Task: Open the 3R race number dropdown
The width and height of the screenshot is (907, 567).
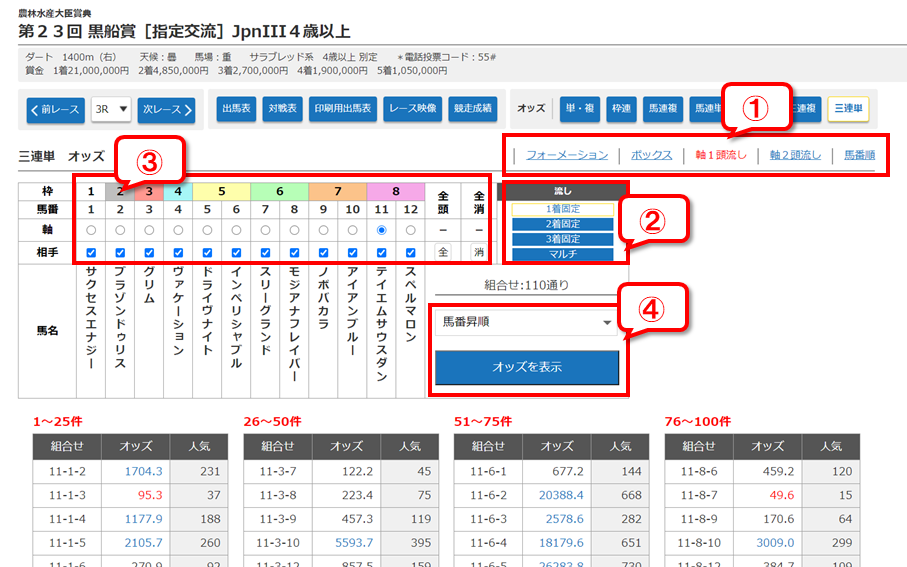Action: (110, 109)
